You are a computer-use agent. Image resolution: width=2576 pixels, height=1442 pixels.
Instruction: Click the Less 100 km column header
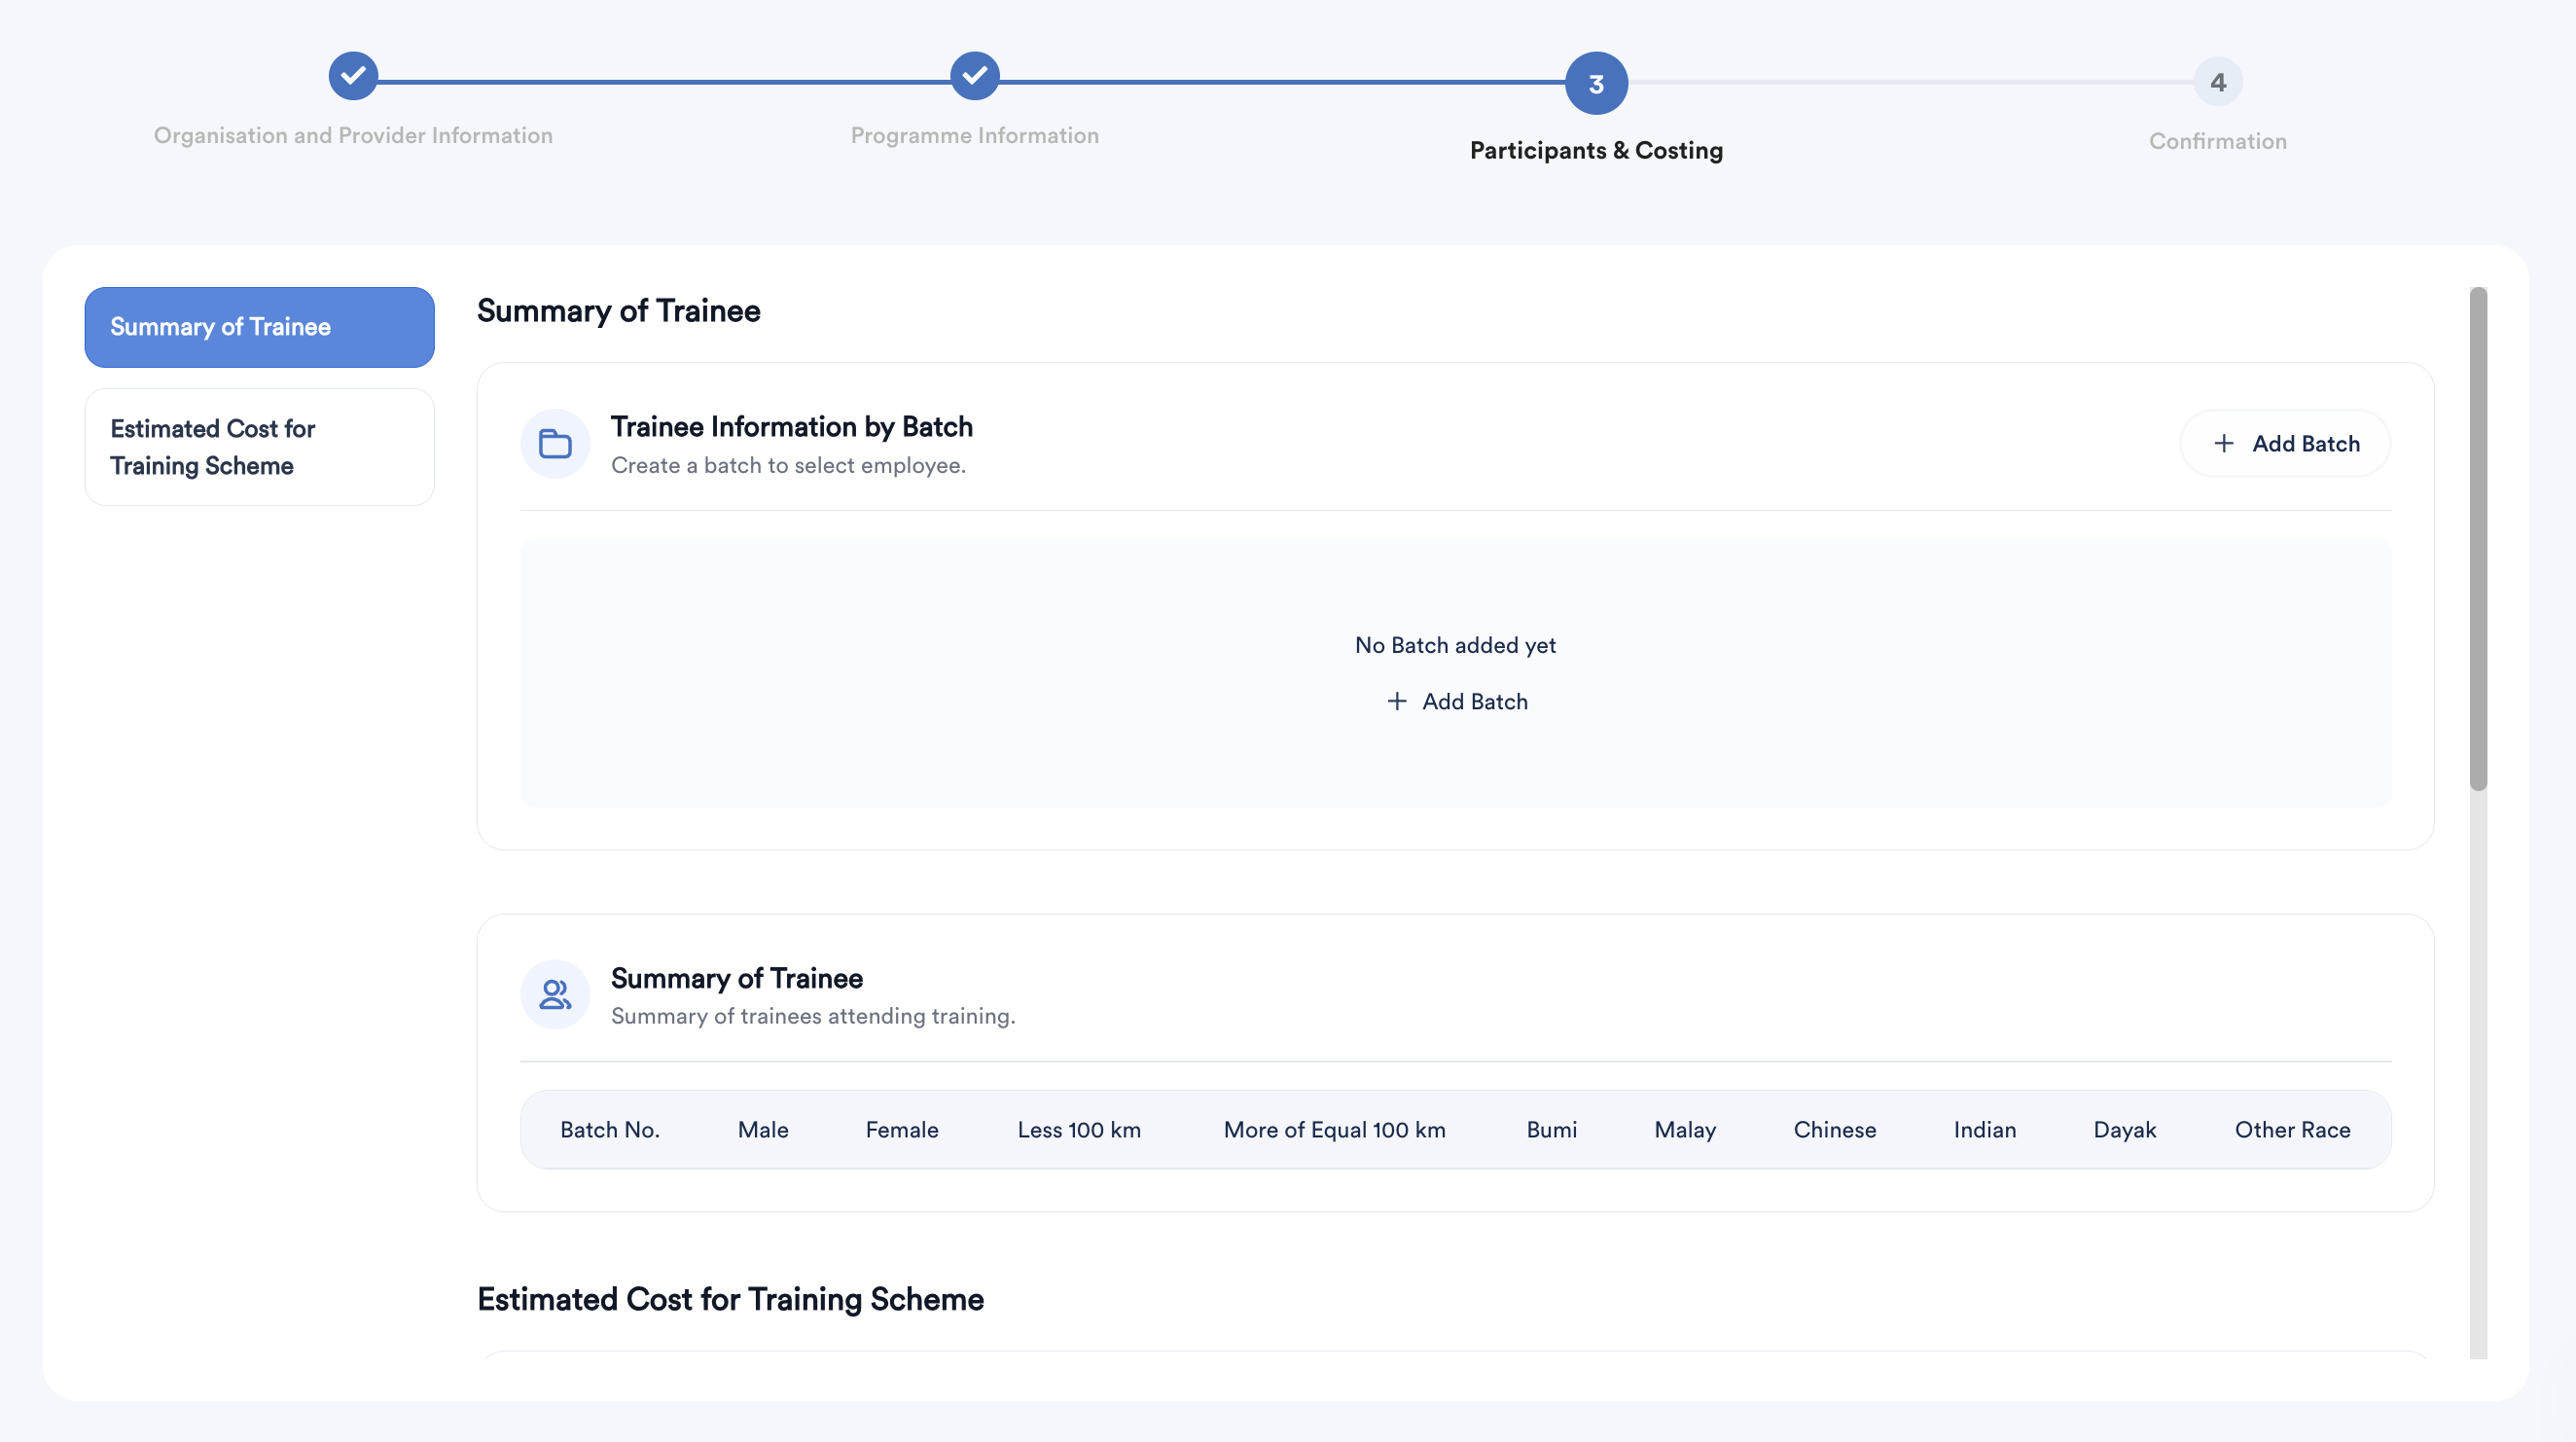pos(1078,1130)
